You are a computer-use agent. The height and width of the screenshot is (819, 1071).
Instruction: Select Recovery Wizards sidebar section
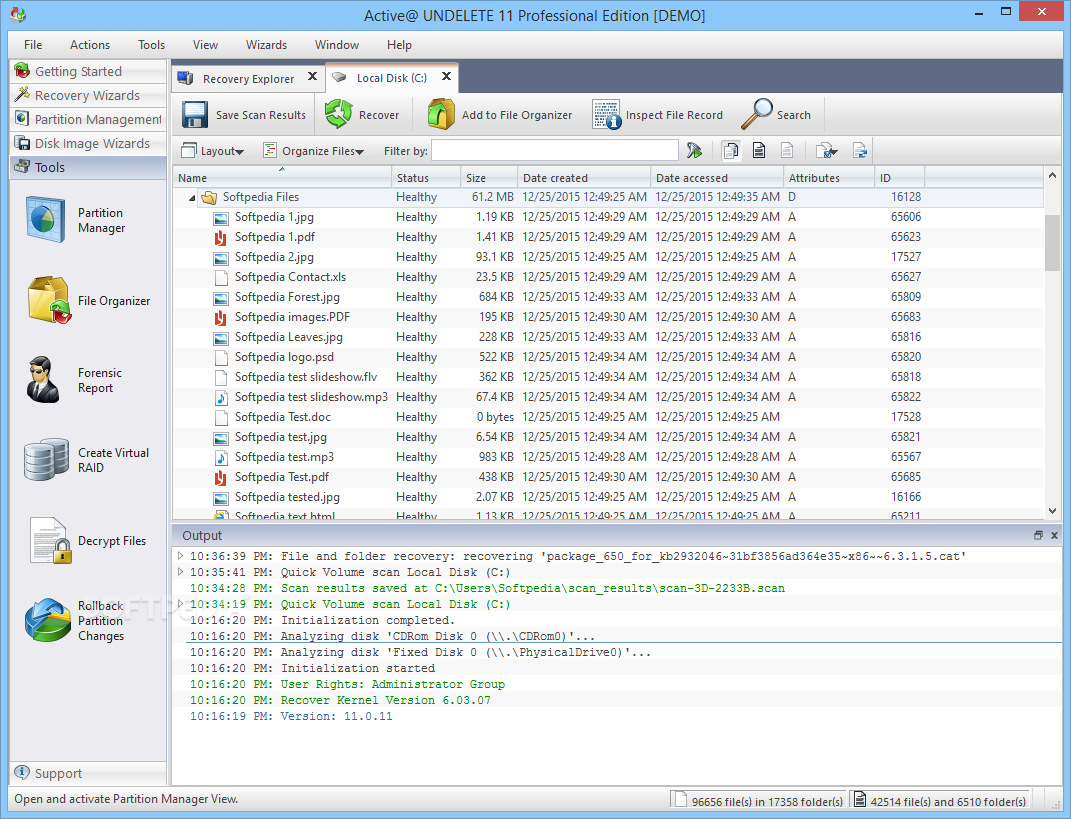click(88, 95)
